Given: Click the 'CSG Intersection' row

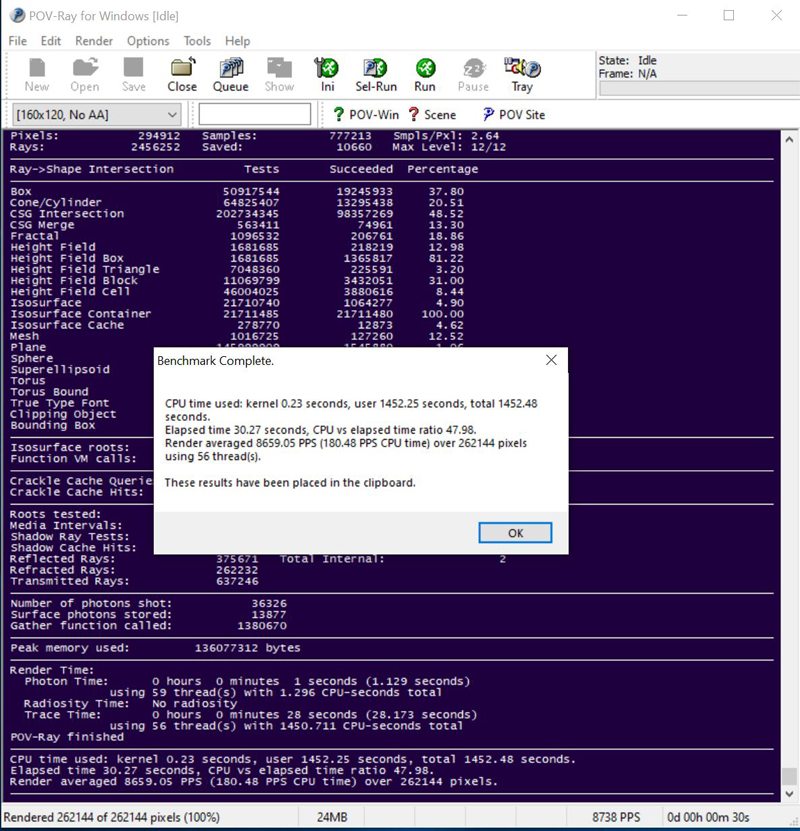Looking at the screenshot, I should tap(237, 214).
